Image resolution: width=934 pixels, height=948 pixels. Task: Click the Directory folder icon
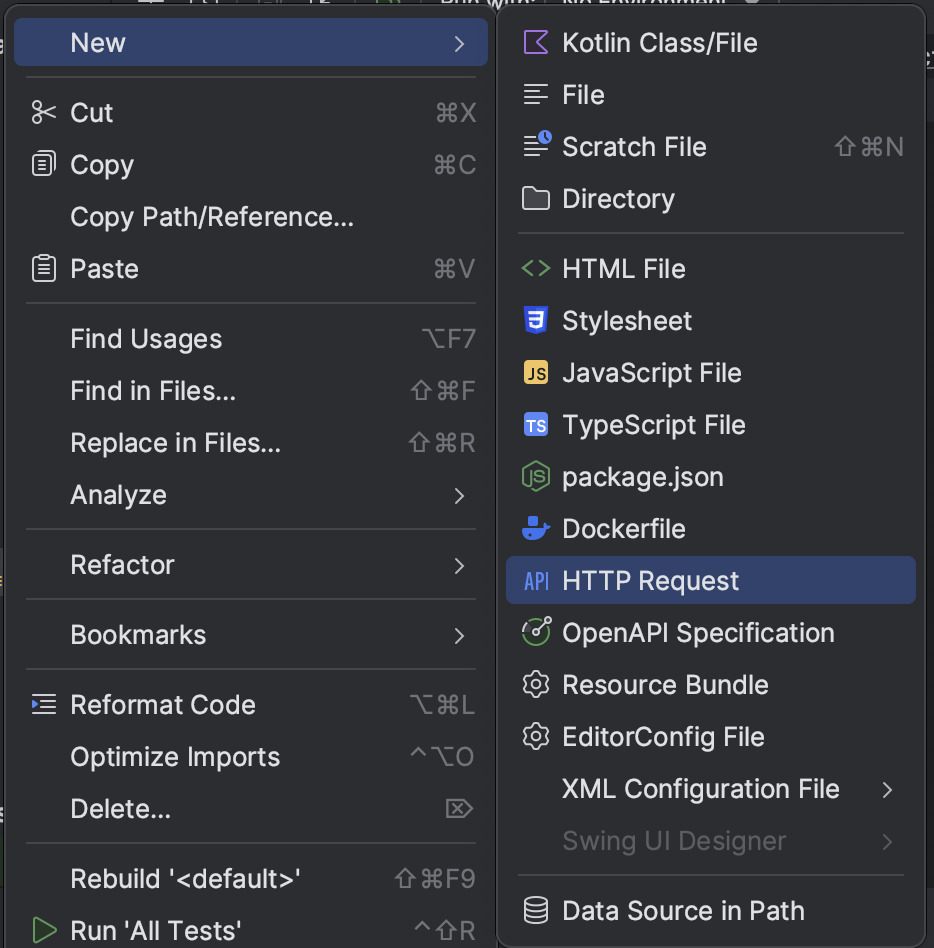point(536,199)
